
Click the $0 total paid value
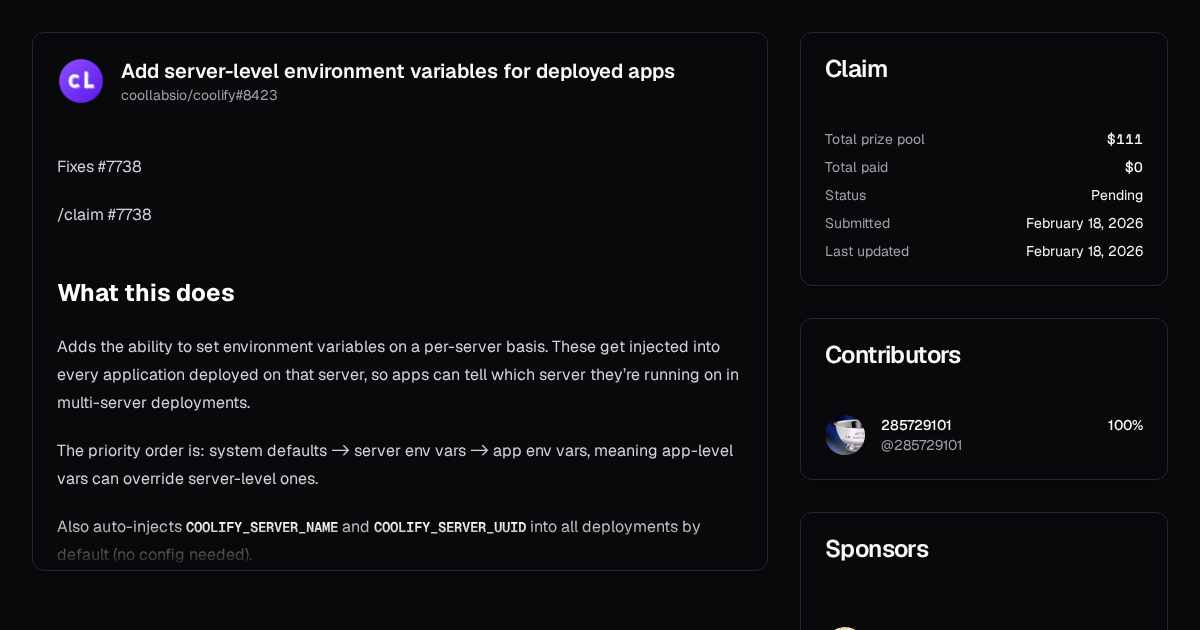coord(1134,167)
